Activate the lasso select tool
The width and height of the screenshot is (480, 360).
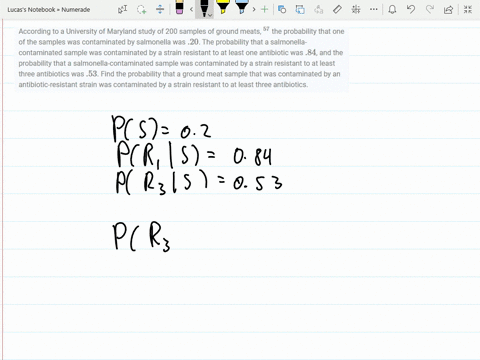(142, 9)
